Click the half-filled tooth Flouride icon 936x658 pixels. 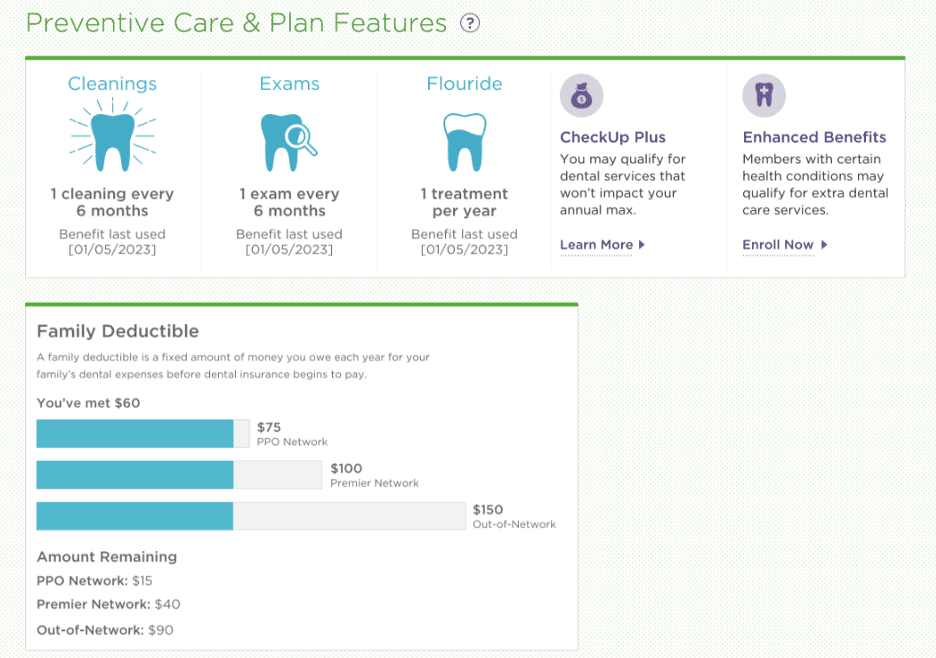click(x=464, y=141)
